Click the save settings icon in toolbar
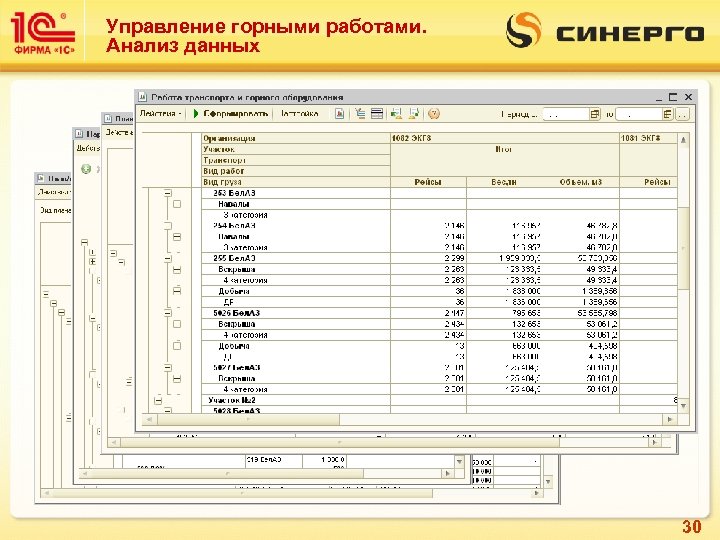 coord(414,113)
